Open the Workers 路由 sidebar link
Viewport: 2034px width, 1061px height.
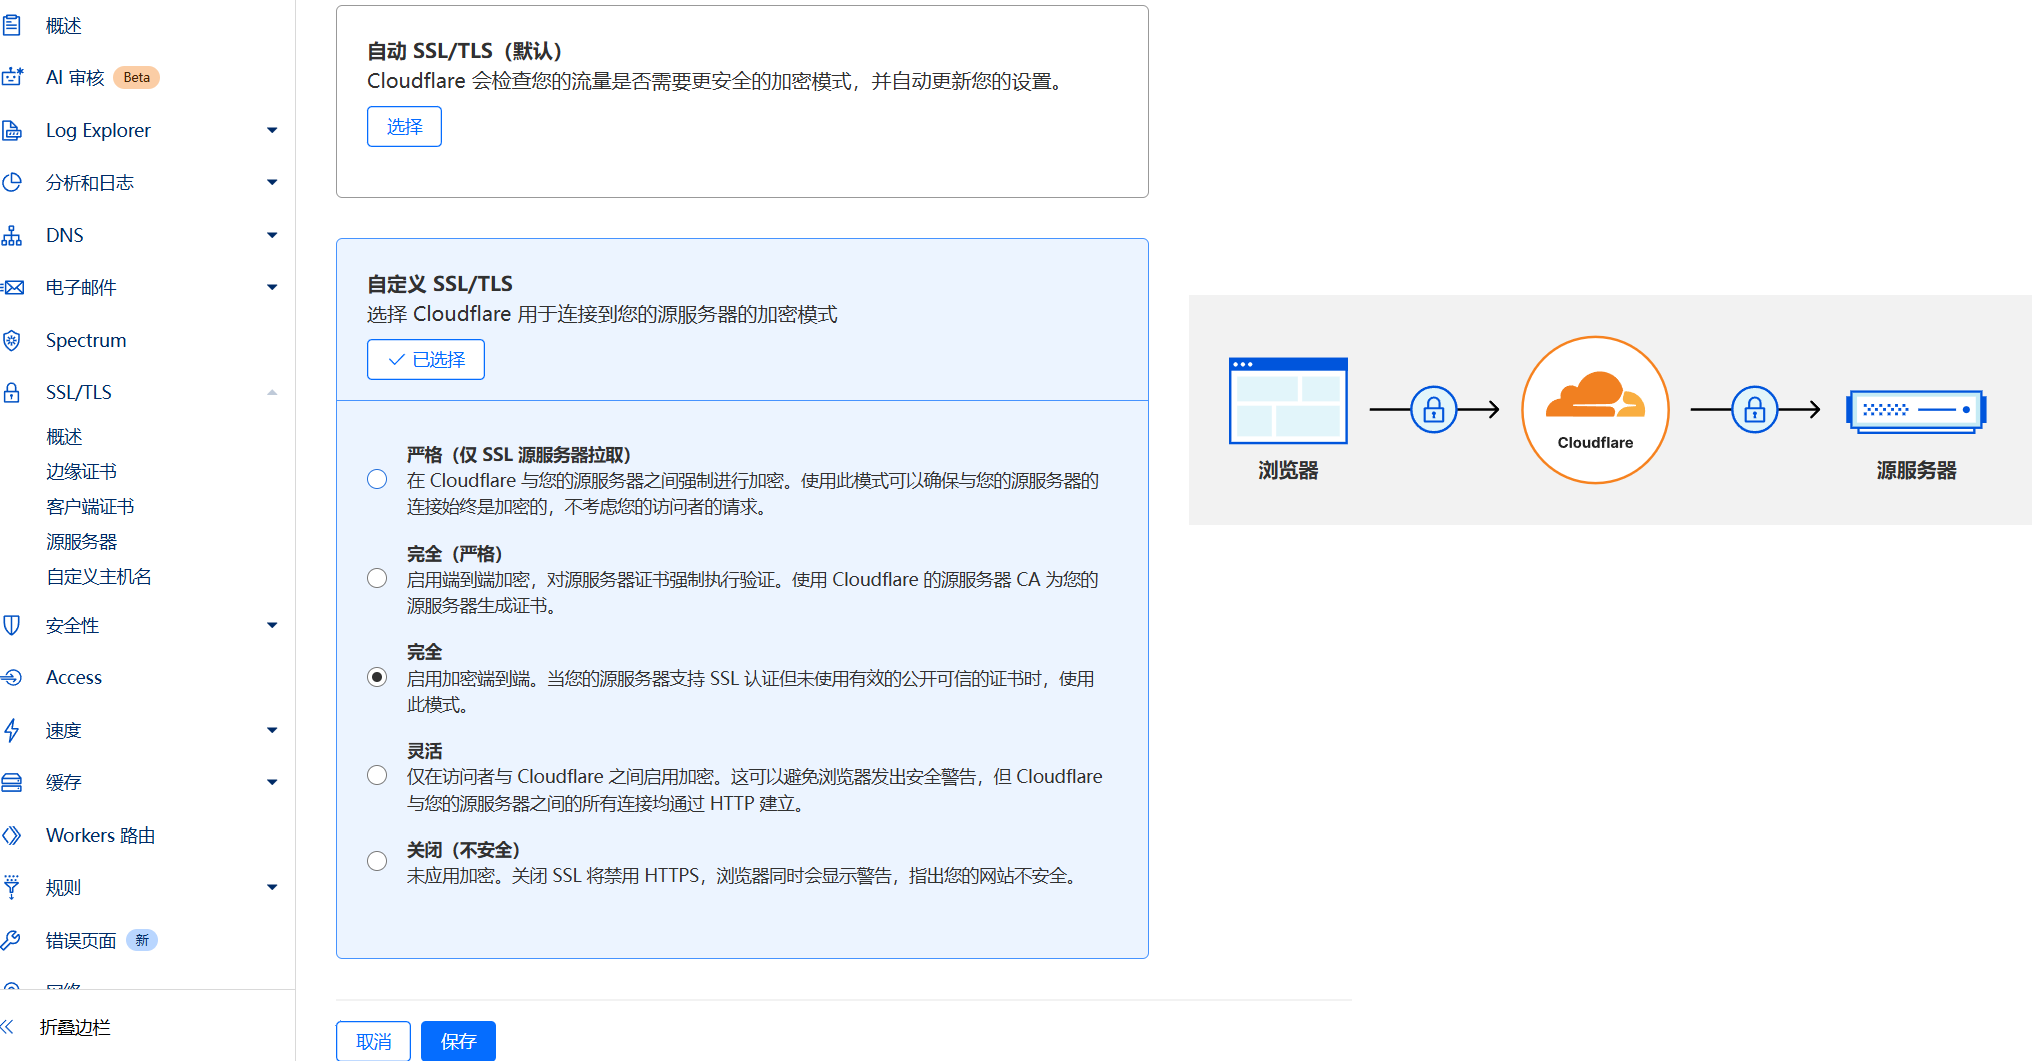tap(100, 835)
